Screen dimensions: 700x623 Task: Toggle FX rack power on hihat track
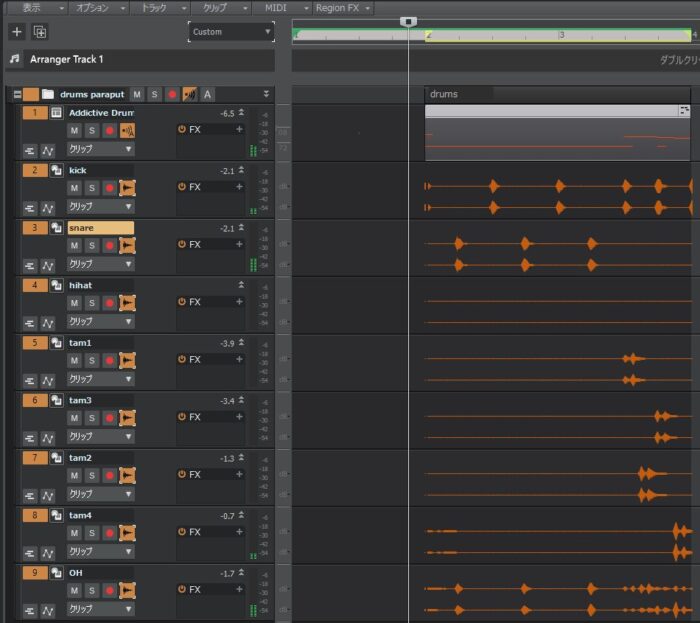pos(182,302)
